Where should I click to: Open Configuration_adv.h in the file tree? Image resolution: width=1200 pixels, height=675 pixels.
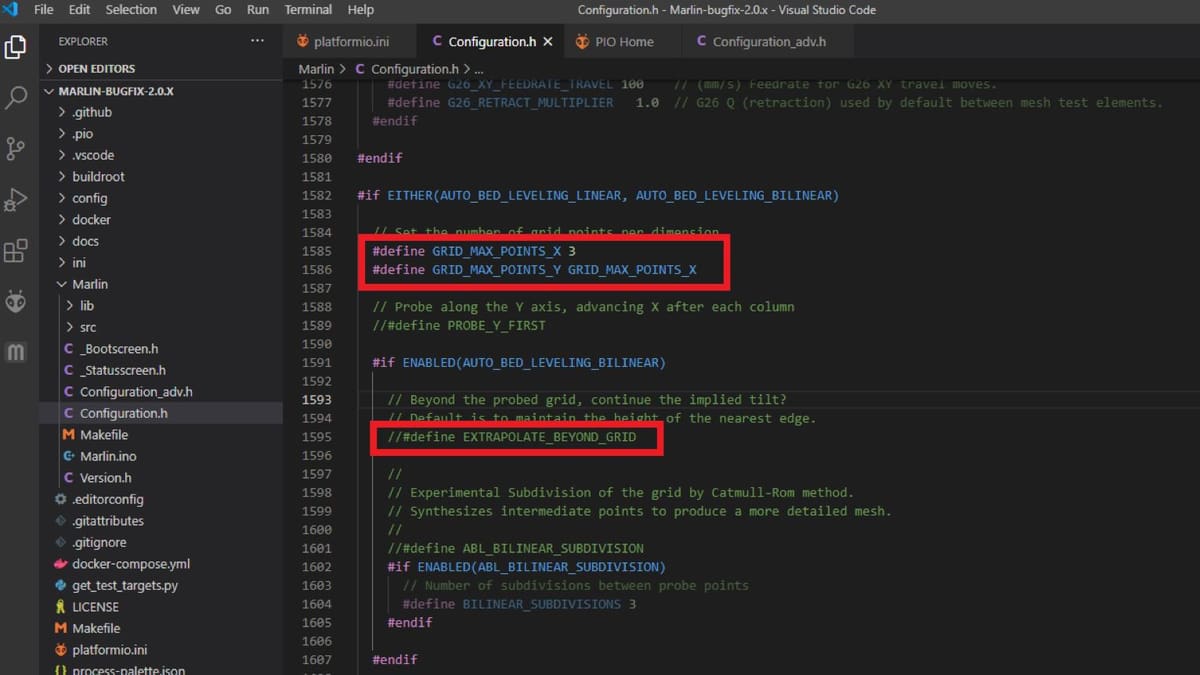click(x=135, y=392)
